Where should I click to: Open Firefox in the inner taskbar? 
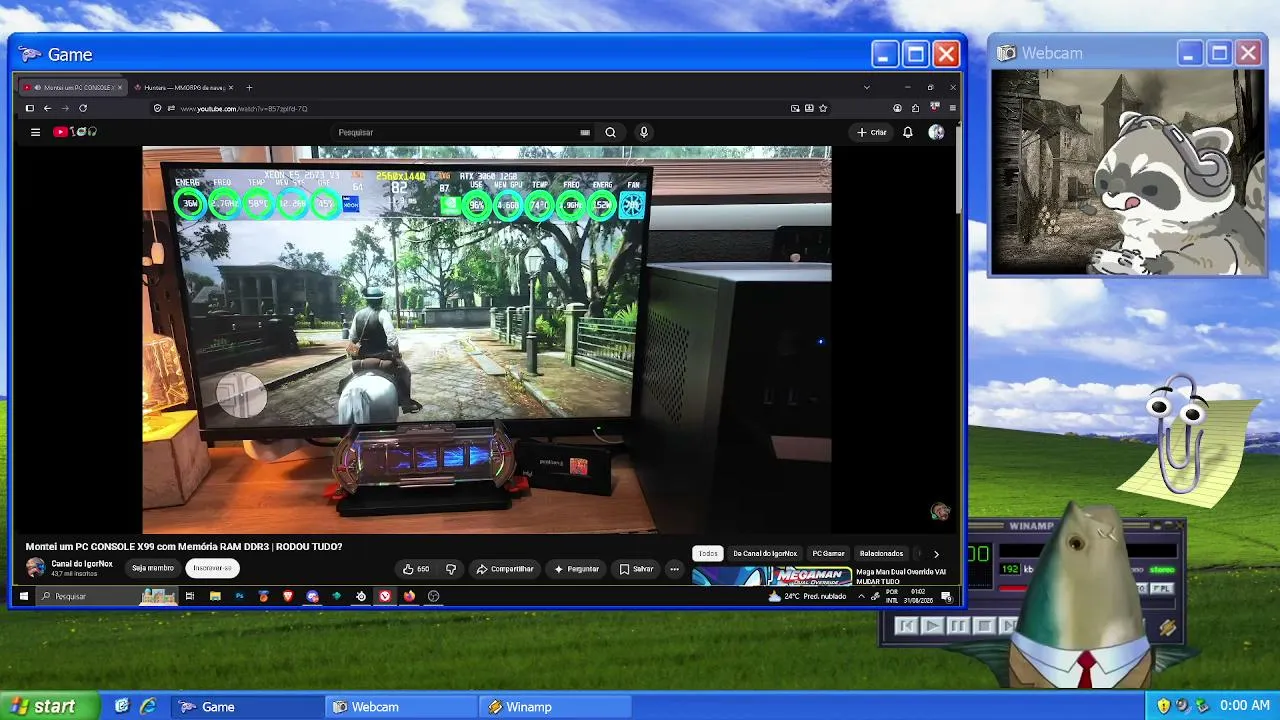tap(409, 596)
